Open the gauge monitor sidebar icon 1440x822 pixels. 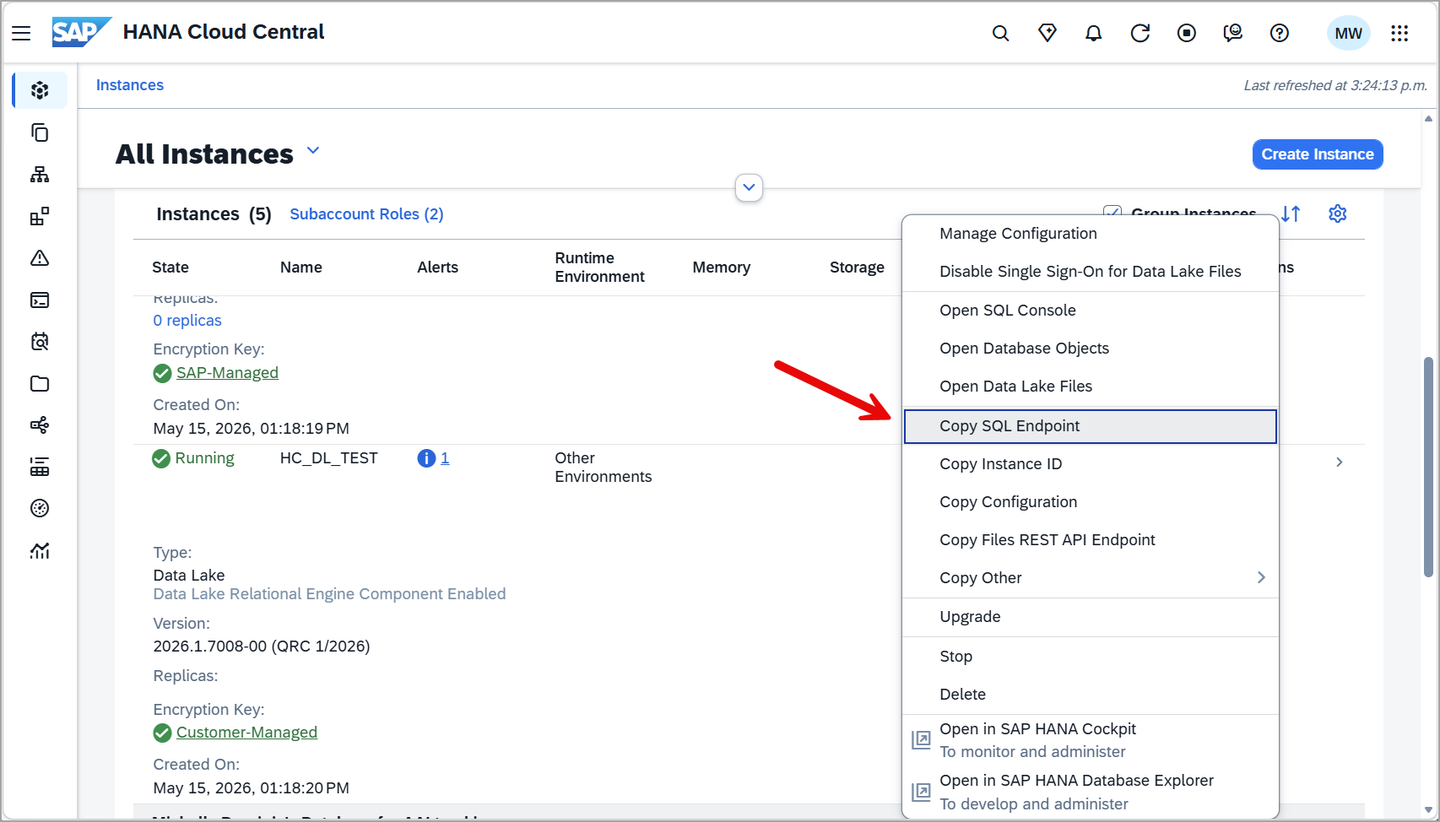40,508
